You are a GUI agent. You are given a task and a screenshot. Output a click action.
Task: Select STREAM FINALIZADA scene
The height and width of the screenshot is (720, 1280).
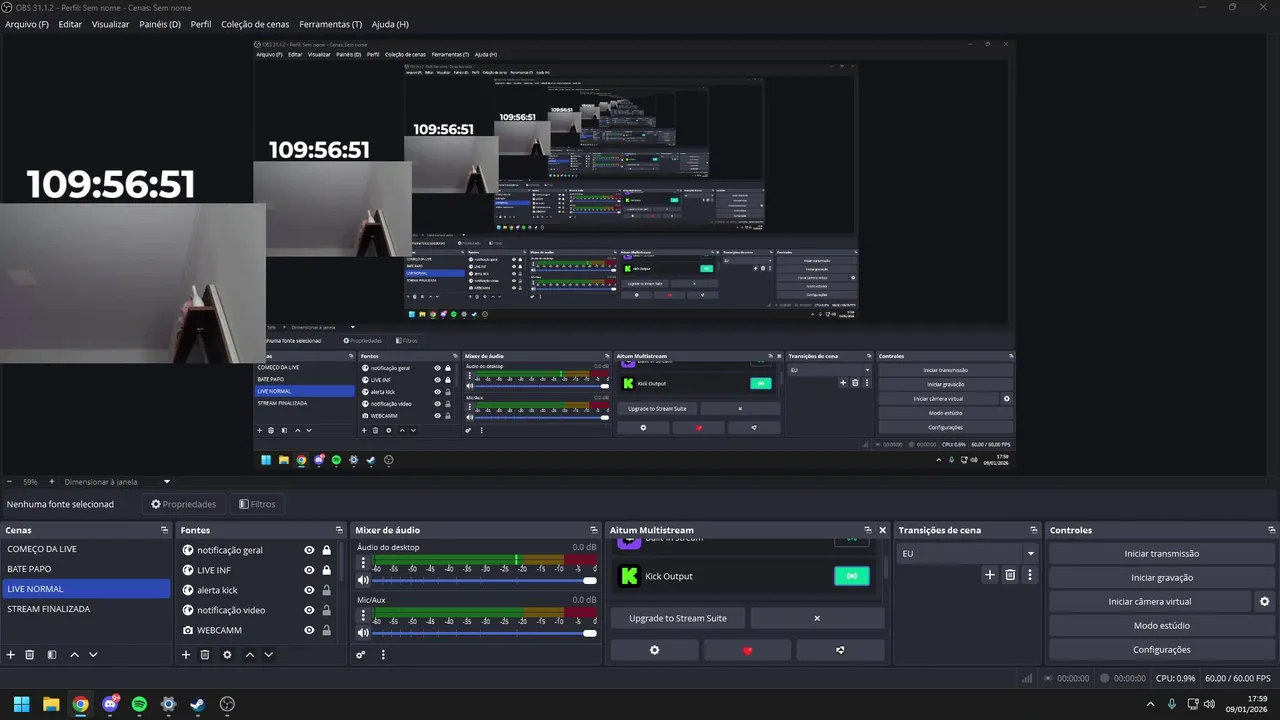pos(86,609)
